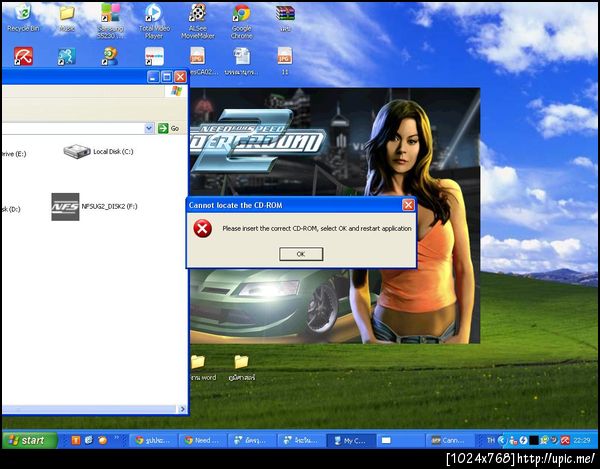
Task: Open ALSee MovieMaker desktop shortcut
Action: [197, 21]
